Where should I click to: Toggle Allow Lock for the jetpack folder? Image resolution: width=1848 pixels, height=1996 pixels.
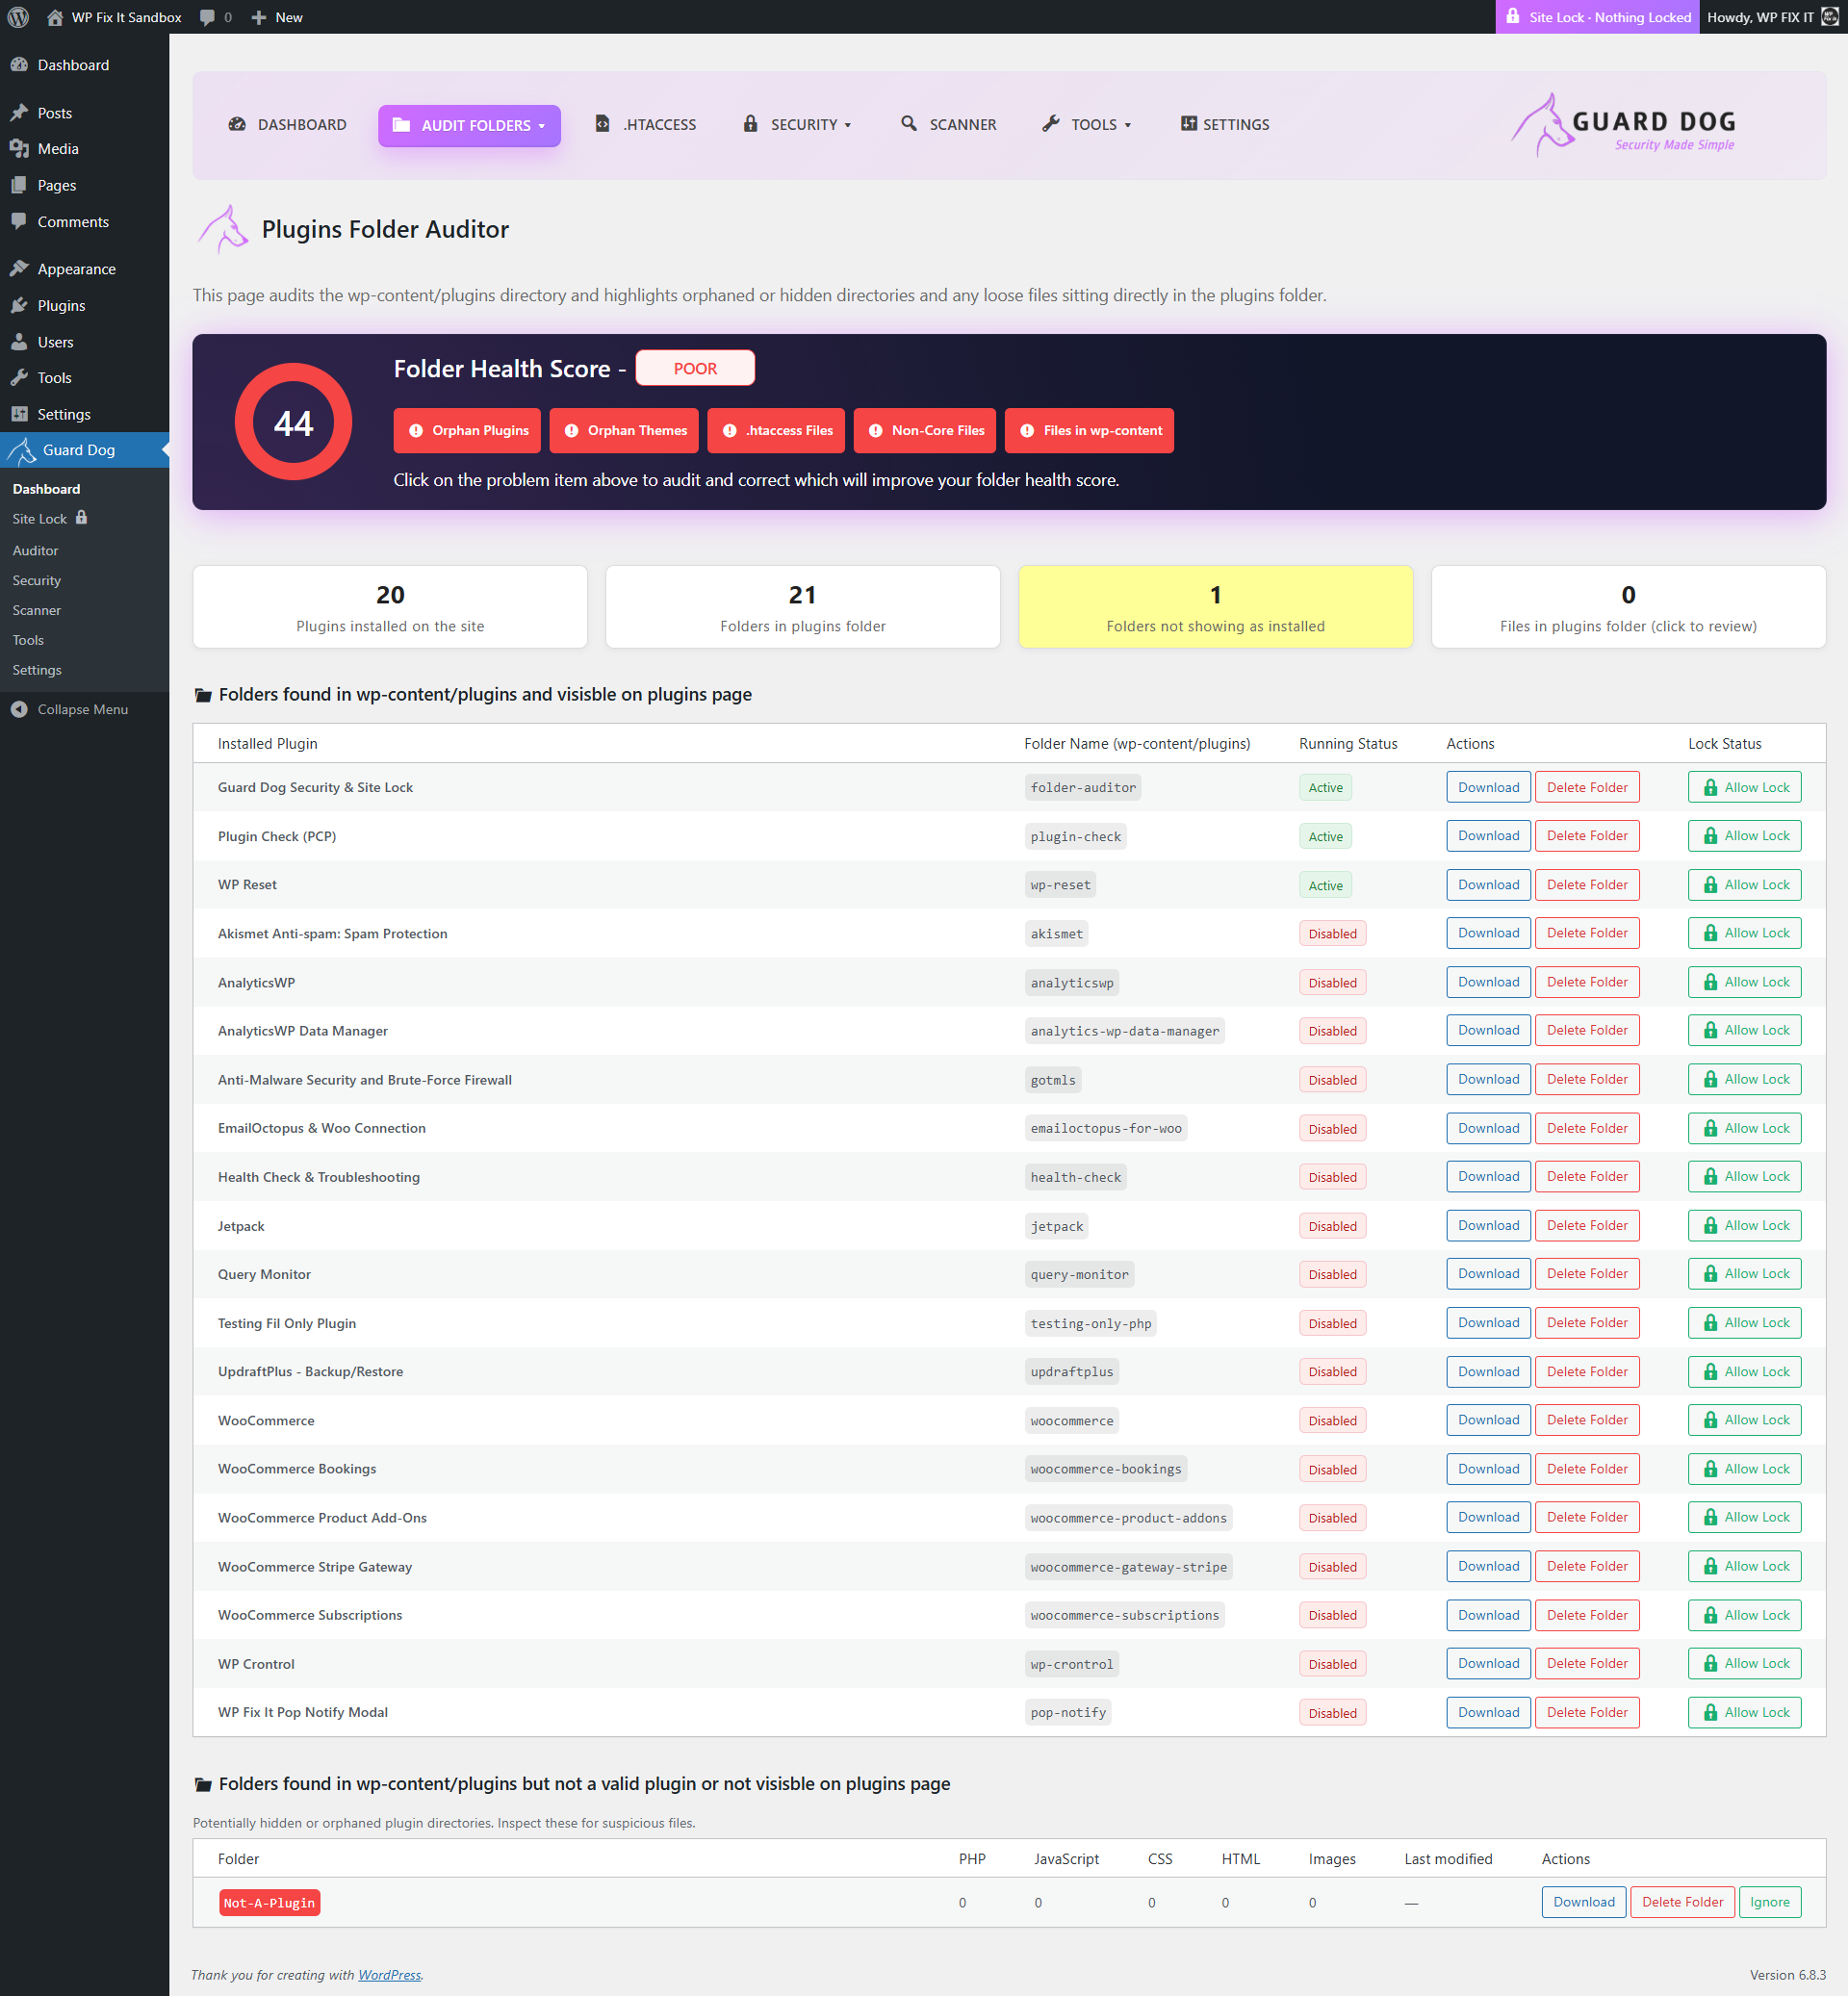click(1744, 1225)
